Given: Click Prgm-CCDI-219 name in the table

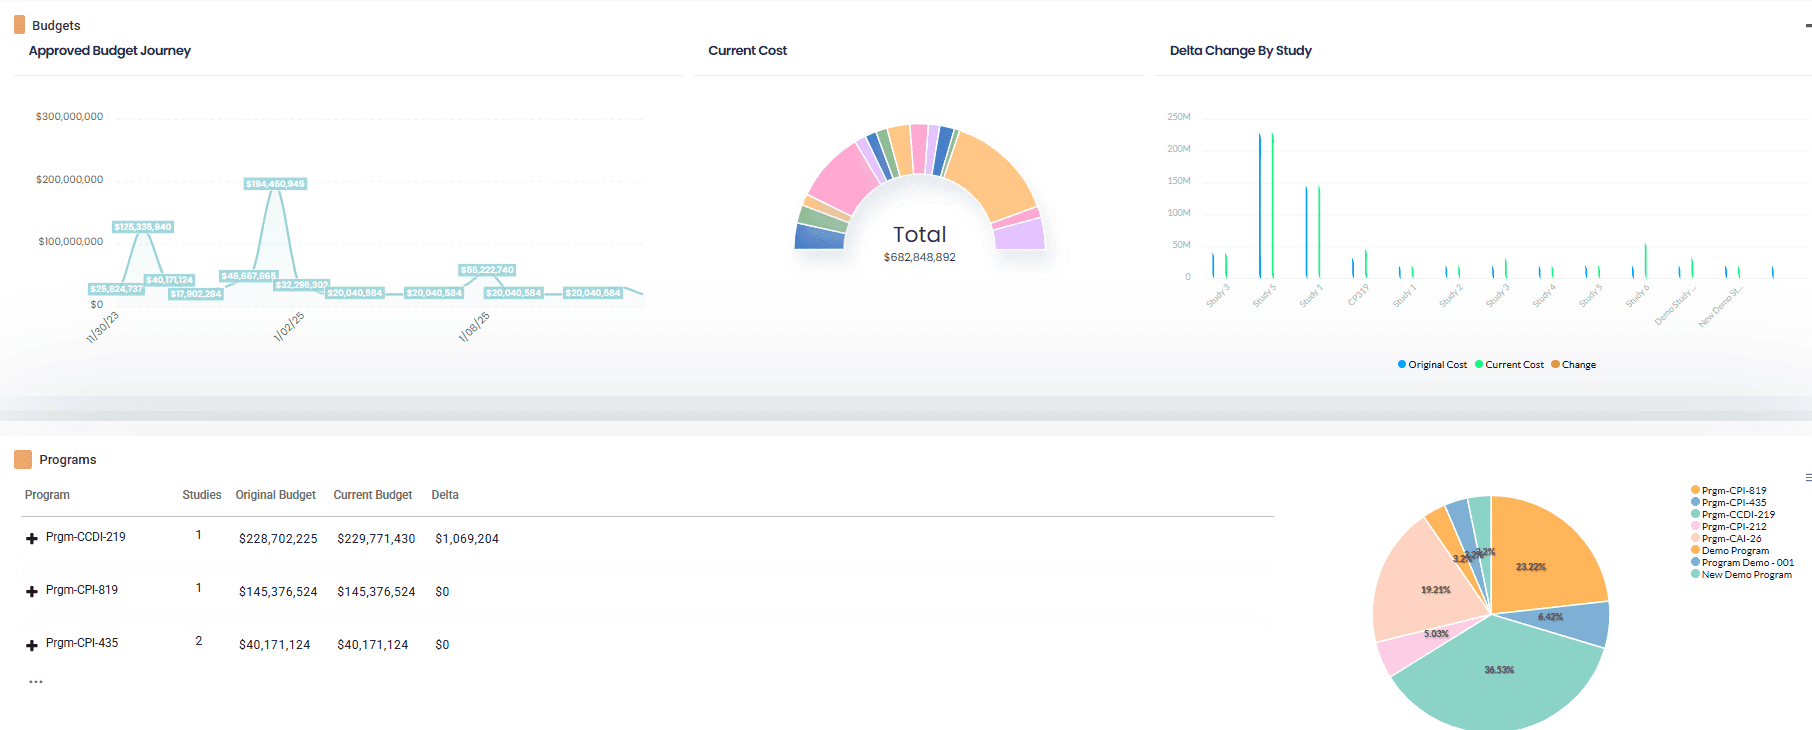Looking at the screenshot, I should (86, 537).
